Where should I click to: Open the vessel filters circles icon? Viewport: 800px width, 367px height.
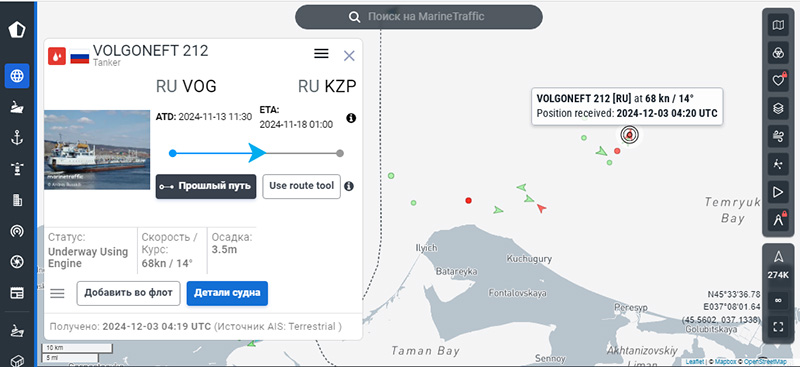pyautogui.click(x=778, y=53)
